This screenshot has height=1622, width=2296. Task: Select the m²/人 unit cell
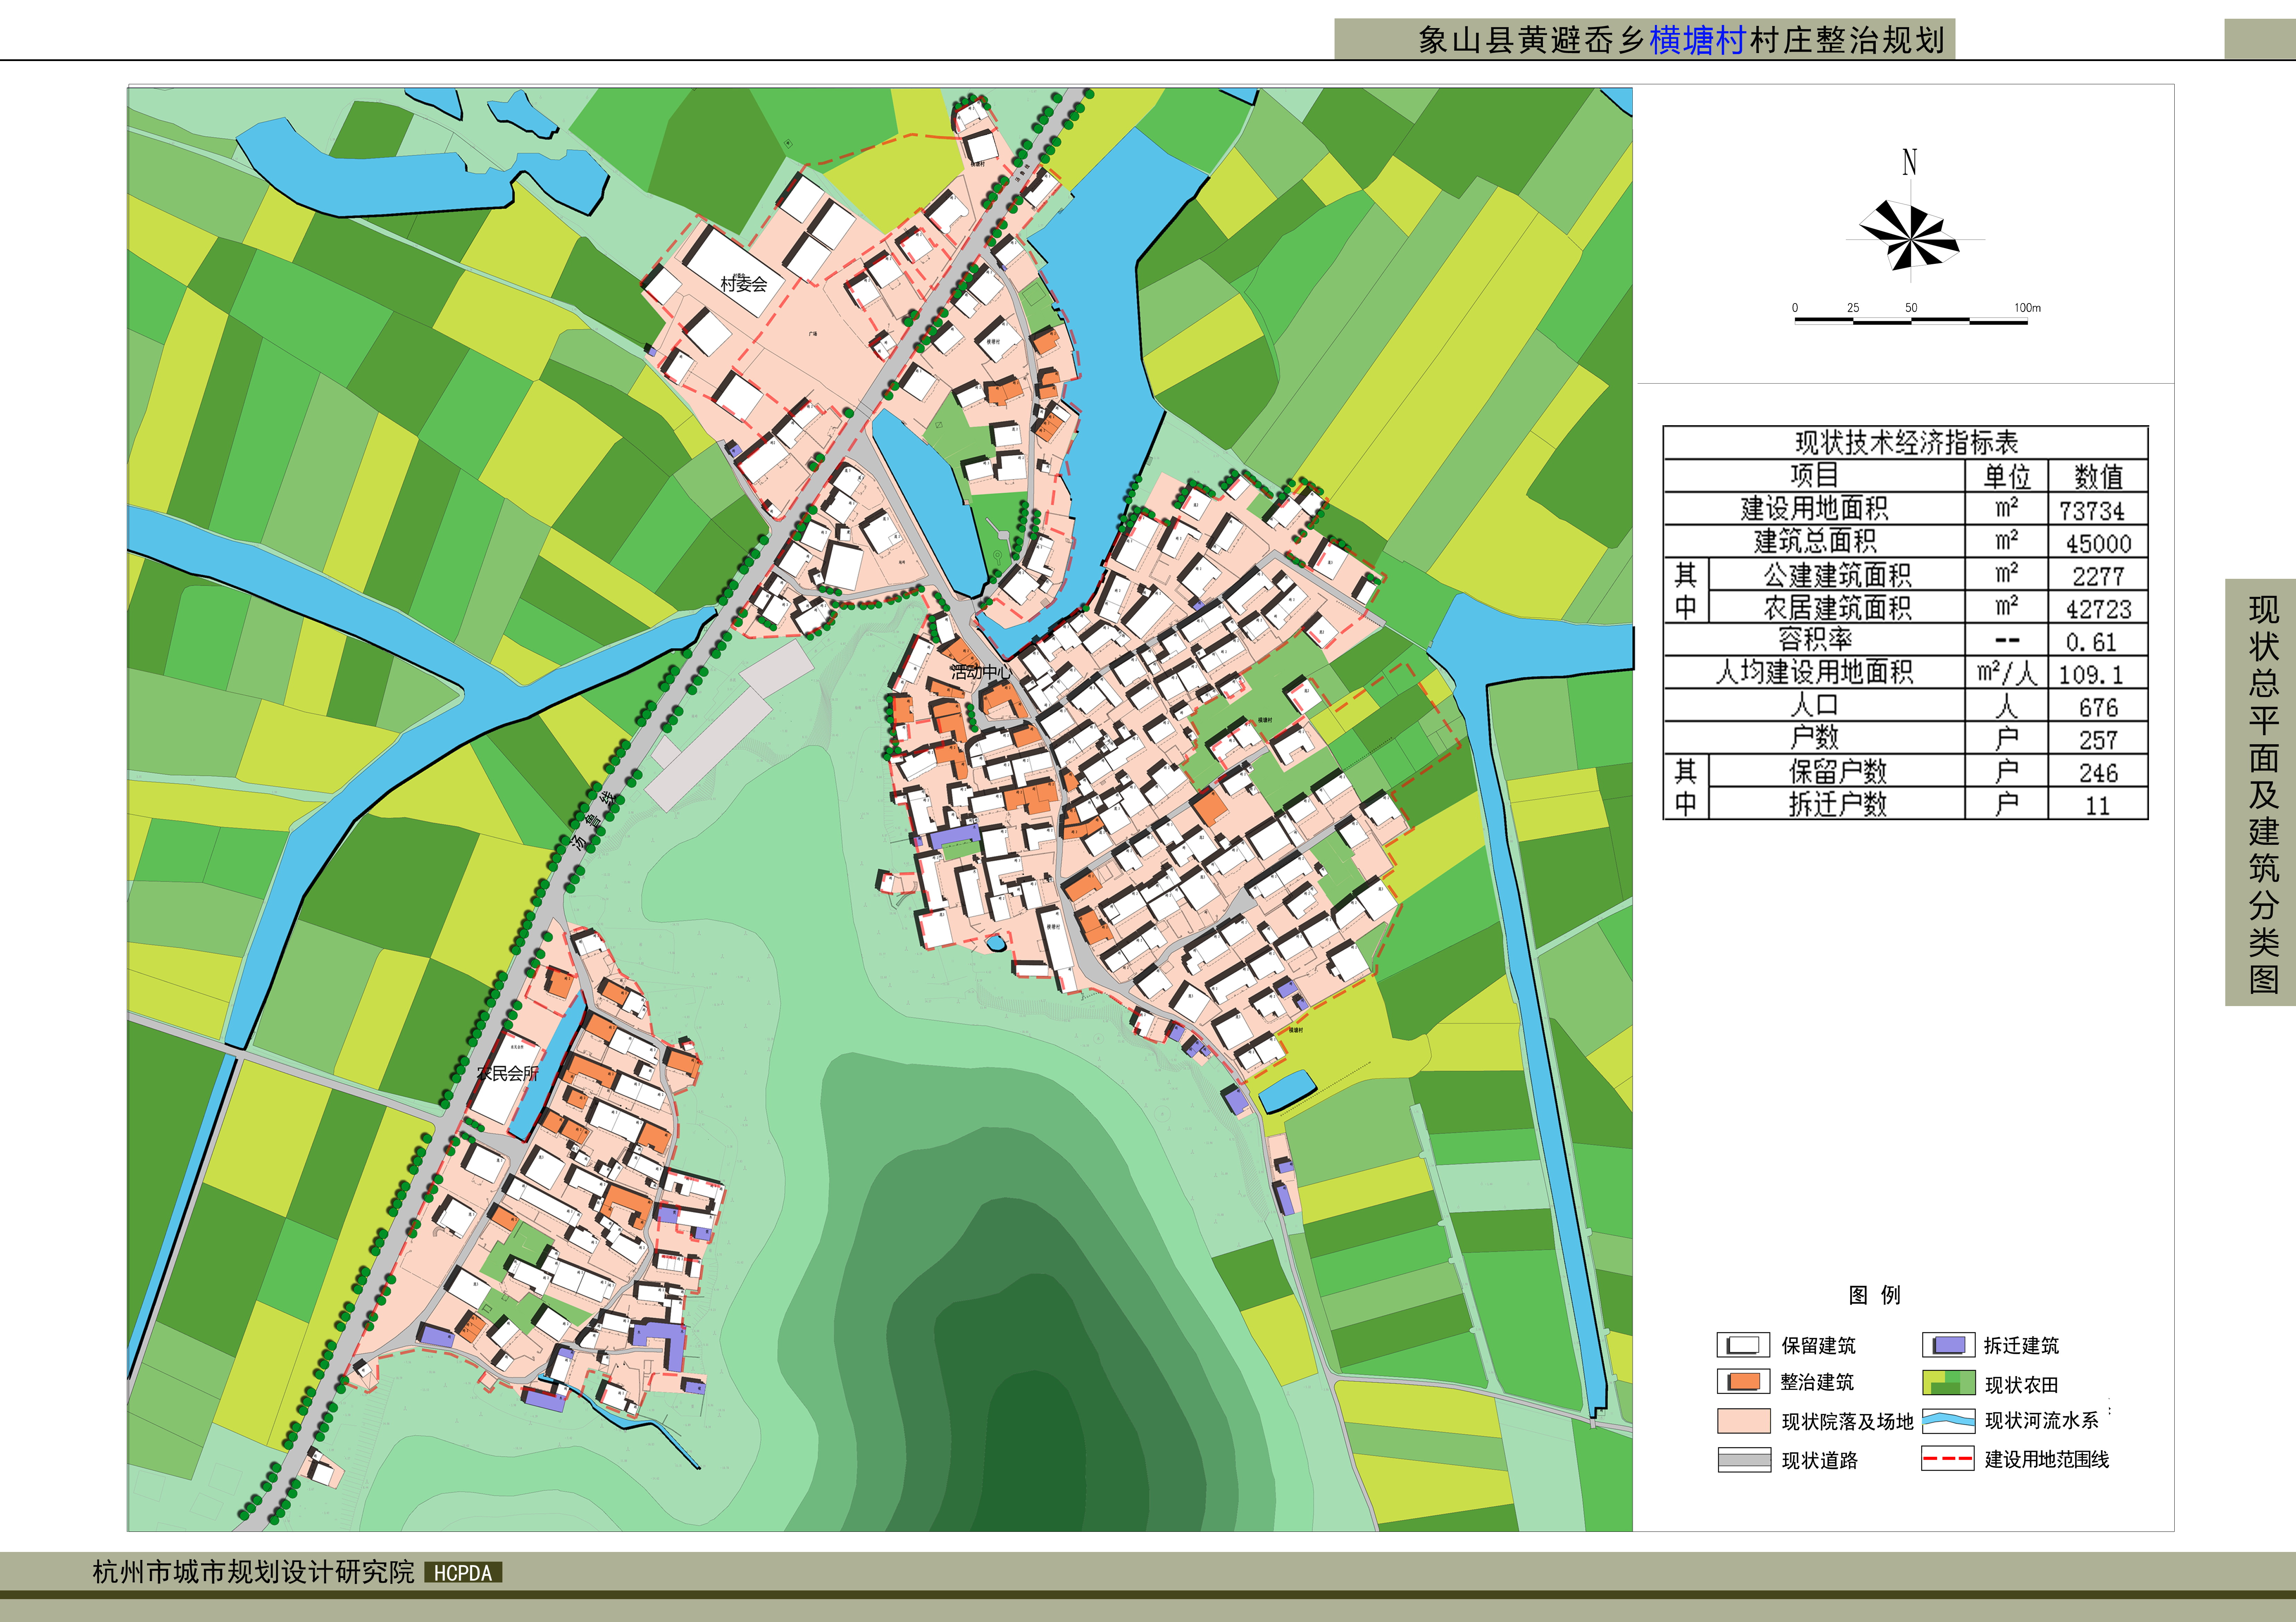point(2006,672)
